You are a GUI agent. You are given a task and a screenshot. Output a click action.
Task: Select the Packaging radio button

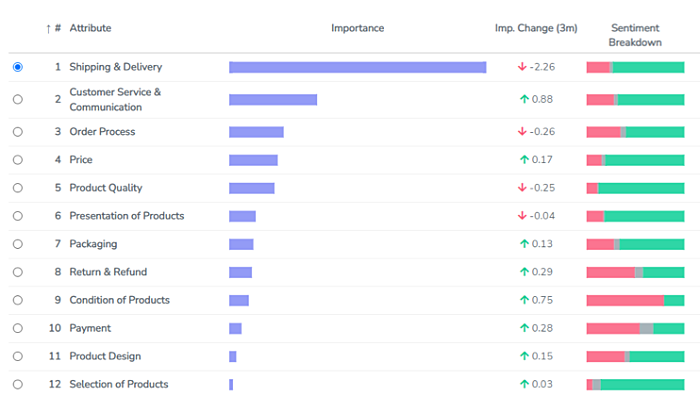[18, 244]
